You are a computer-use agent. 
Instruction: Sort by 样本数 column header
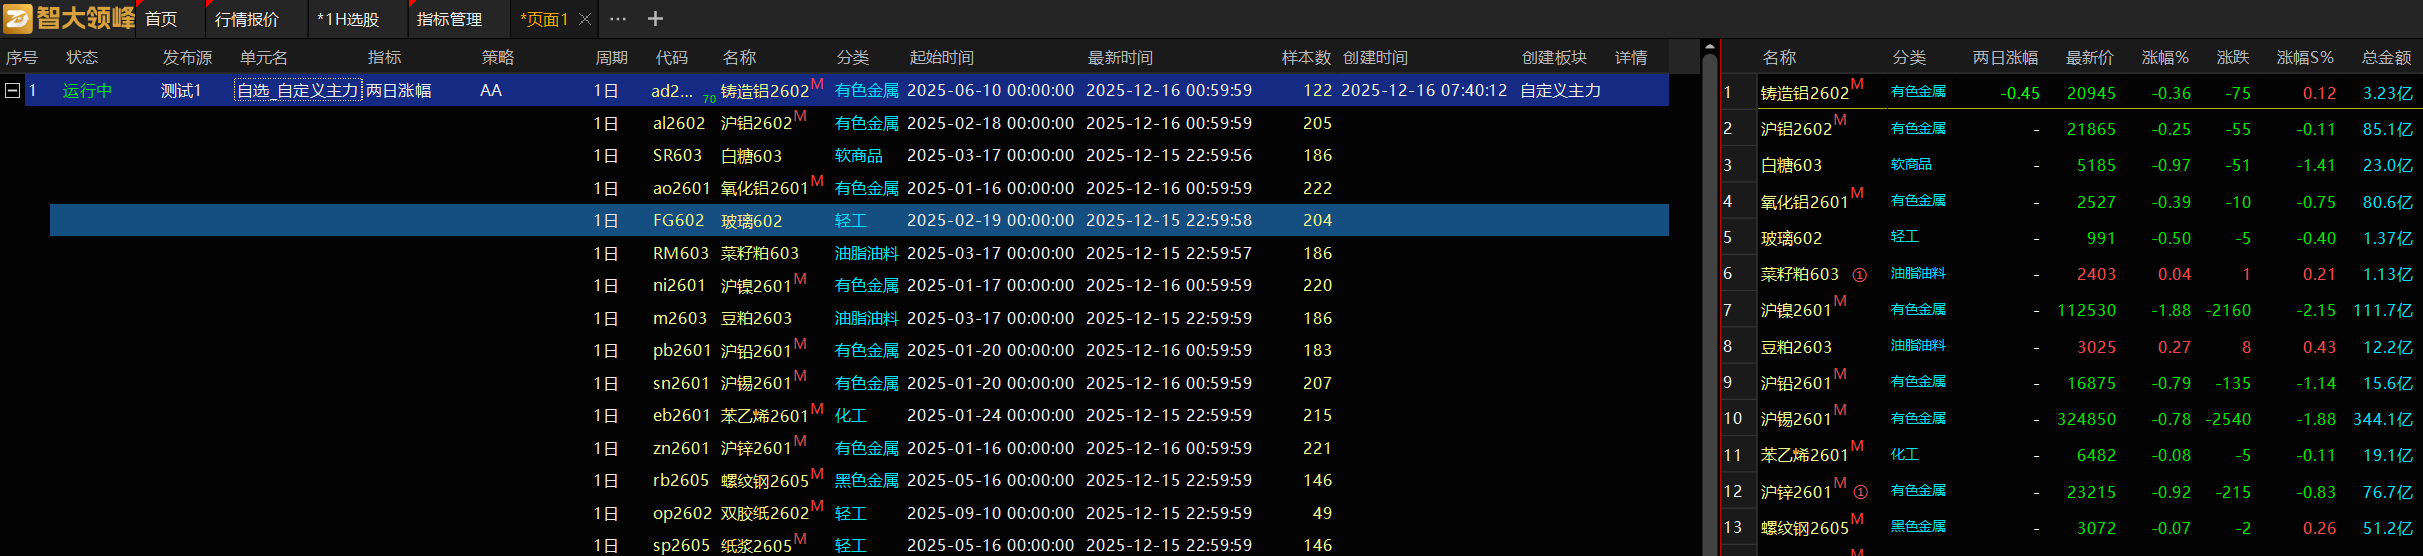1306,58
